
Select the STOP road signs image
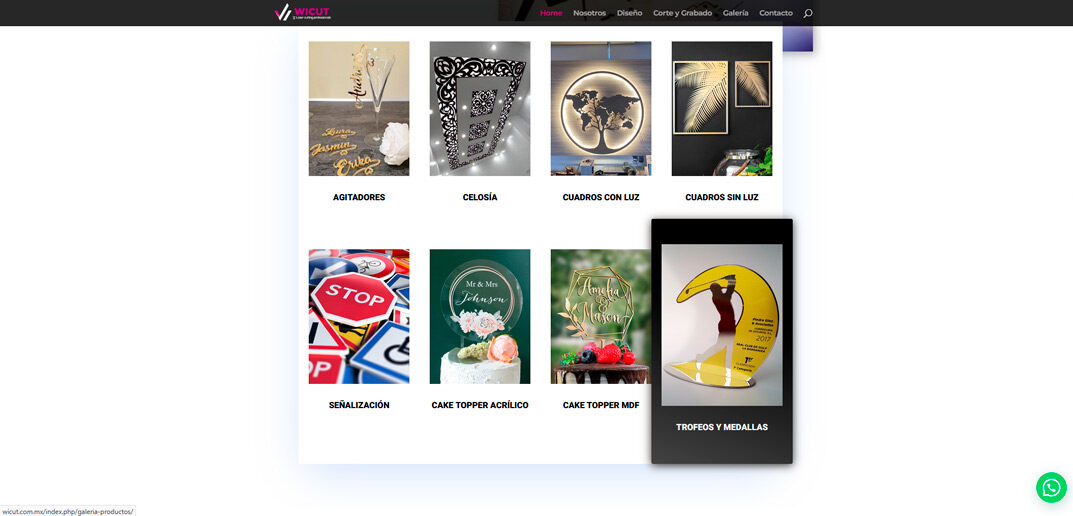pos(359,316)
